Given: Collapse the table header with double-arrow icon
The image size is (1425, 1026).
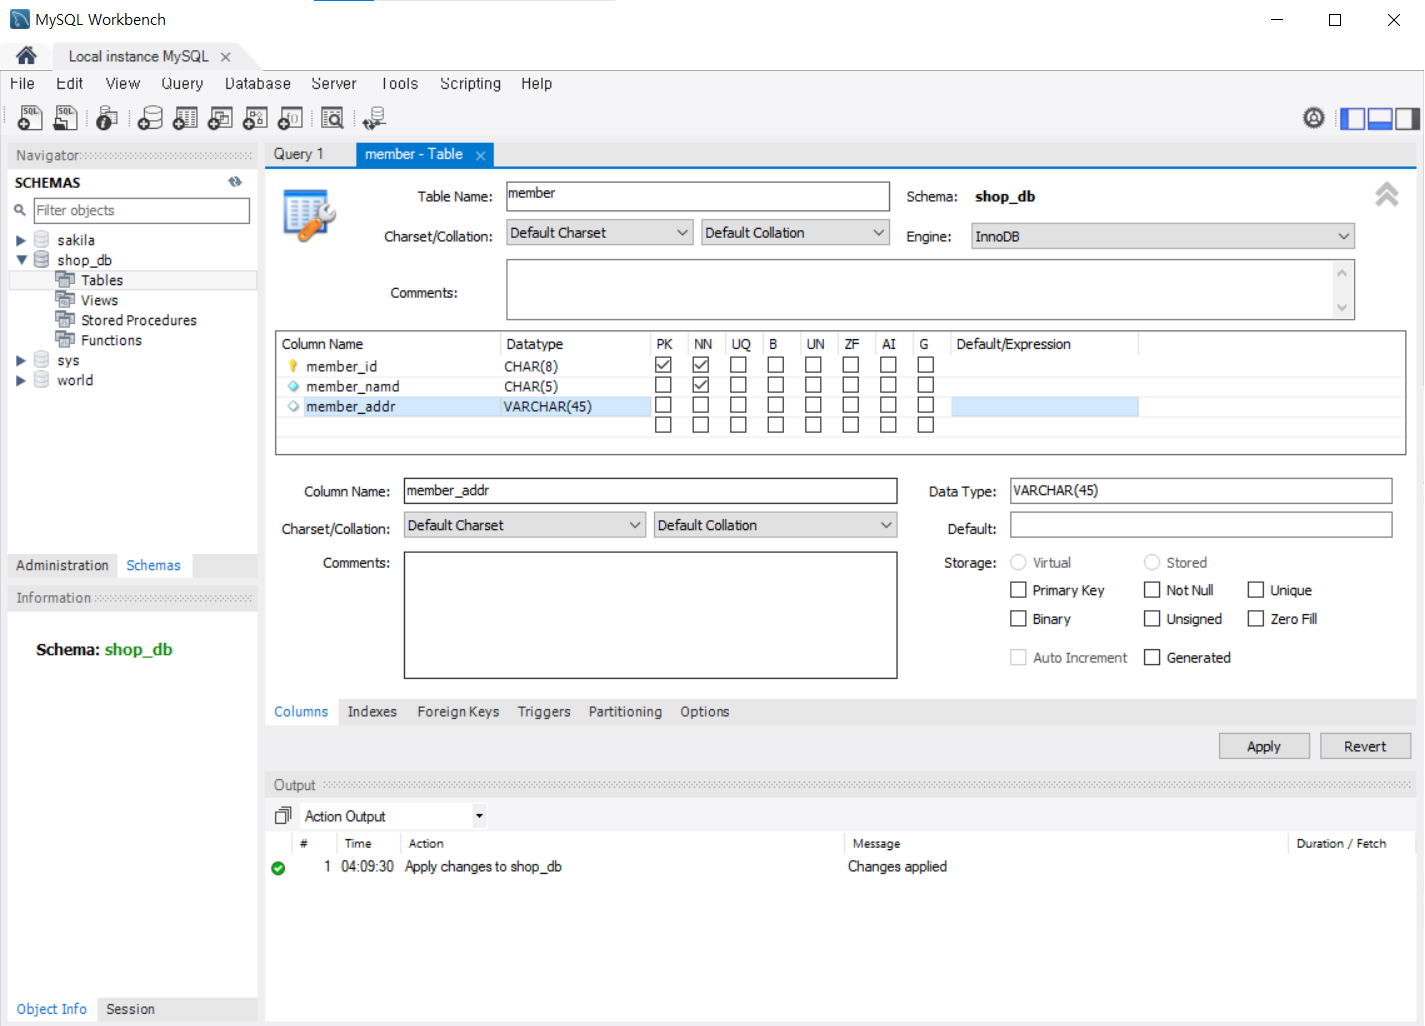Looking at the screenshot, I should click(x=1387, y=194).
